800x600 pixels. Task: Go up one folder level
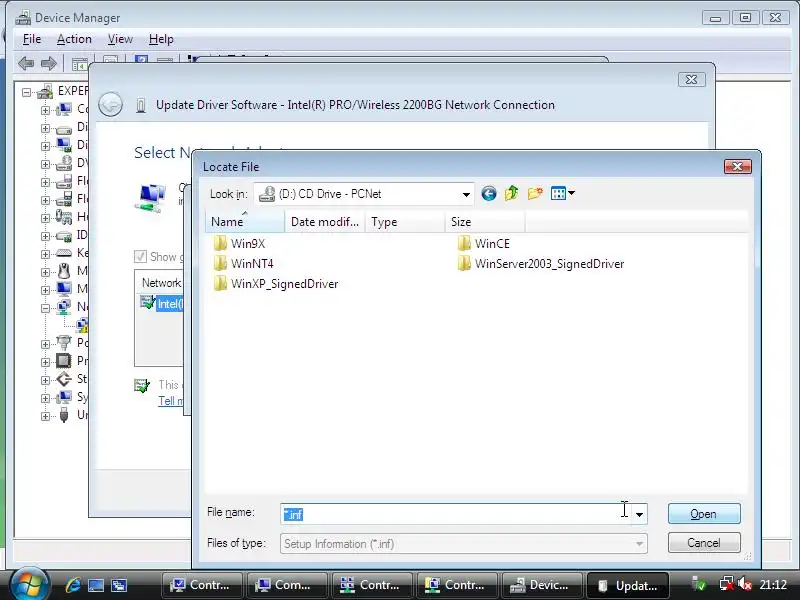pyautogui.click(x=511, y=193)
